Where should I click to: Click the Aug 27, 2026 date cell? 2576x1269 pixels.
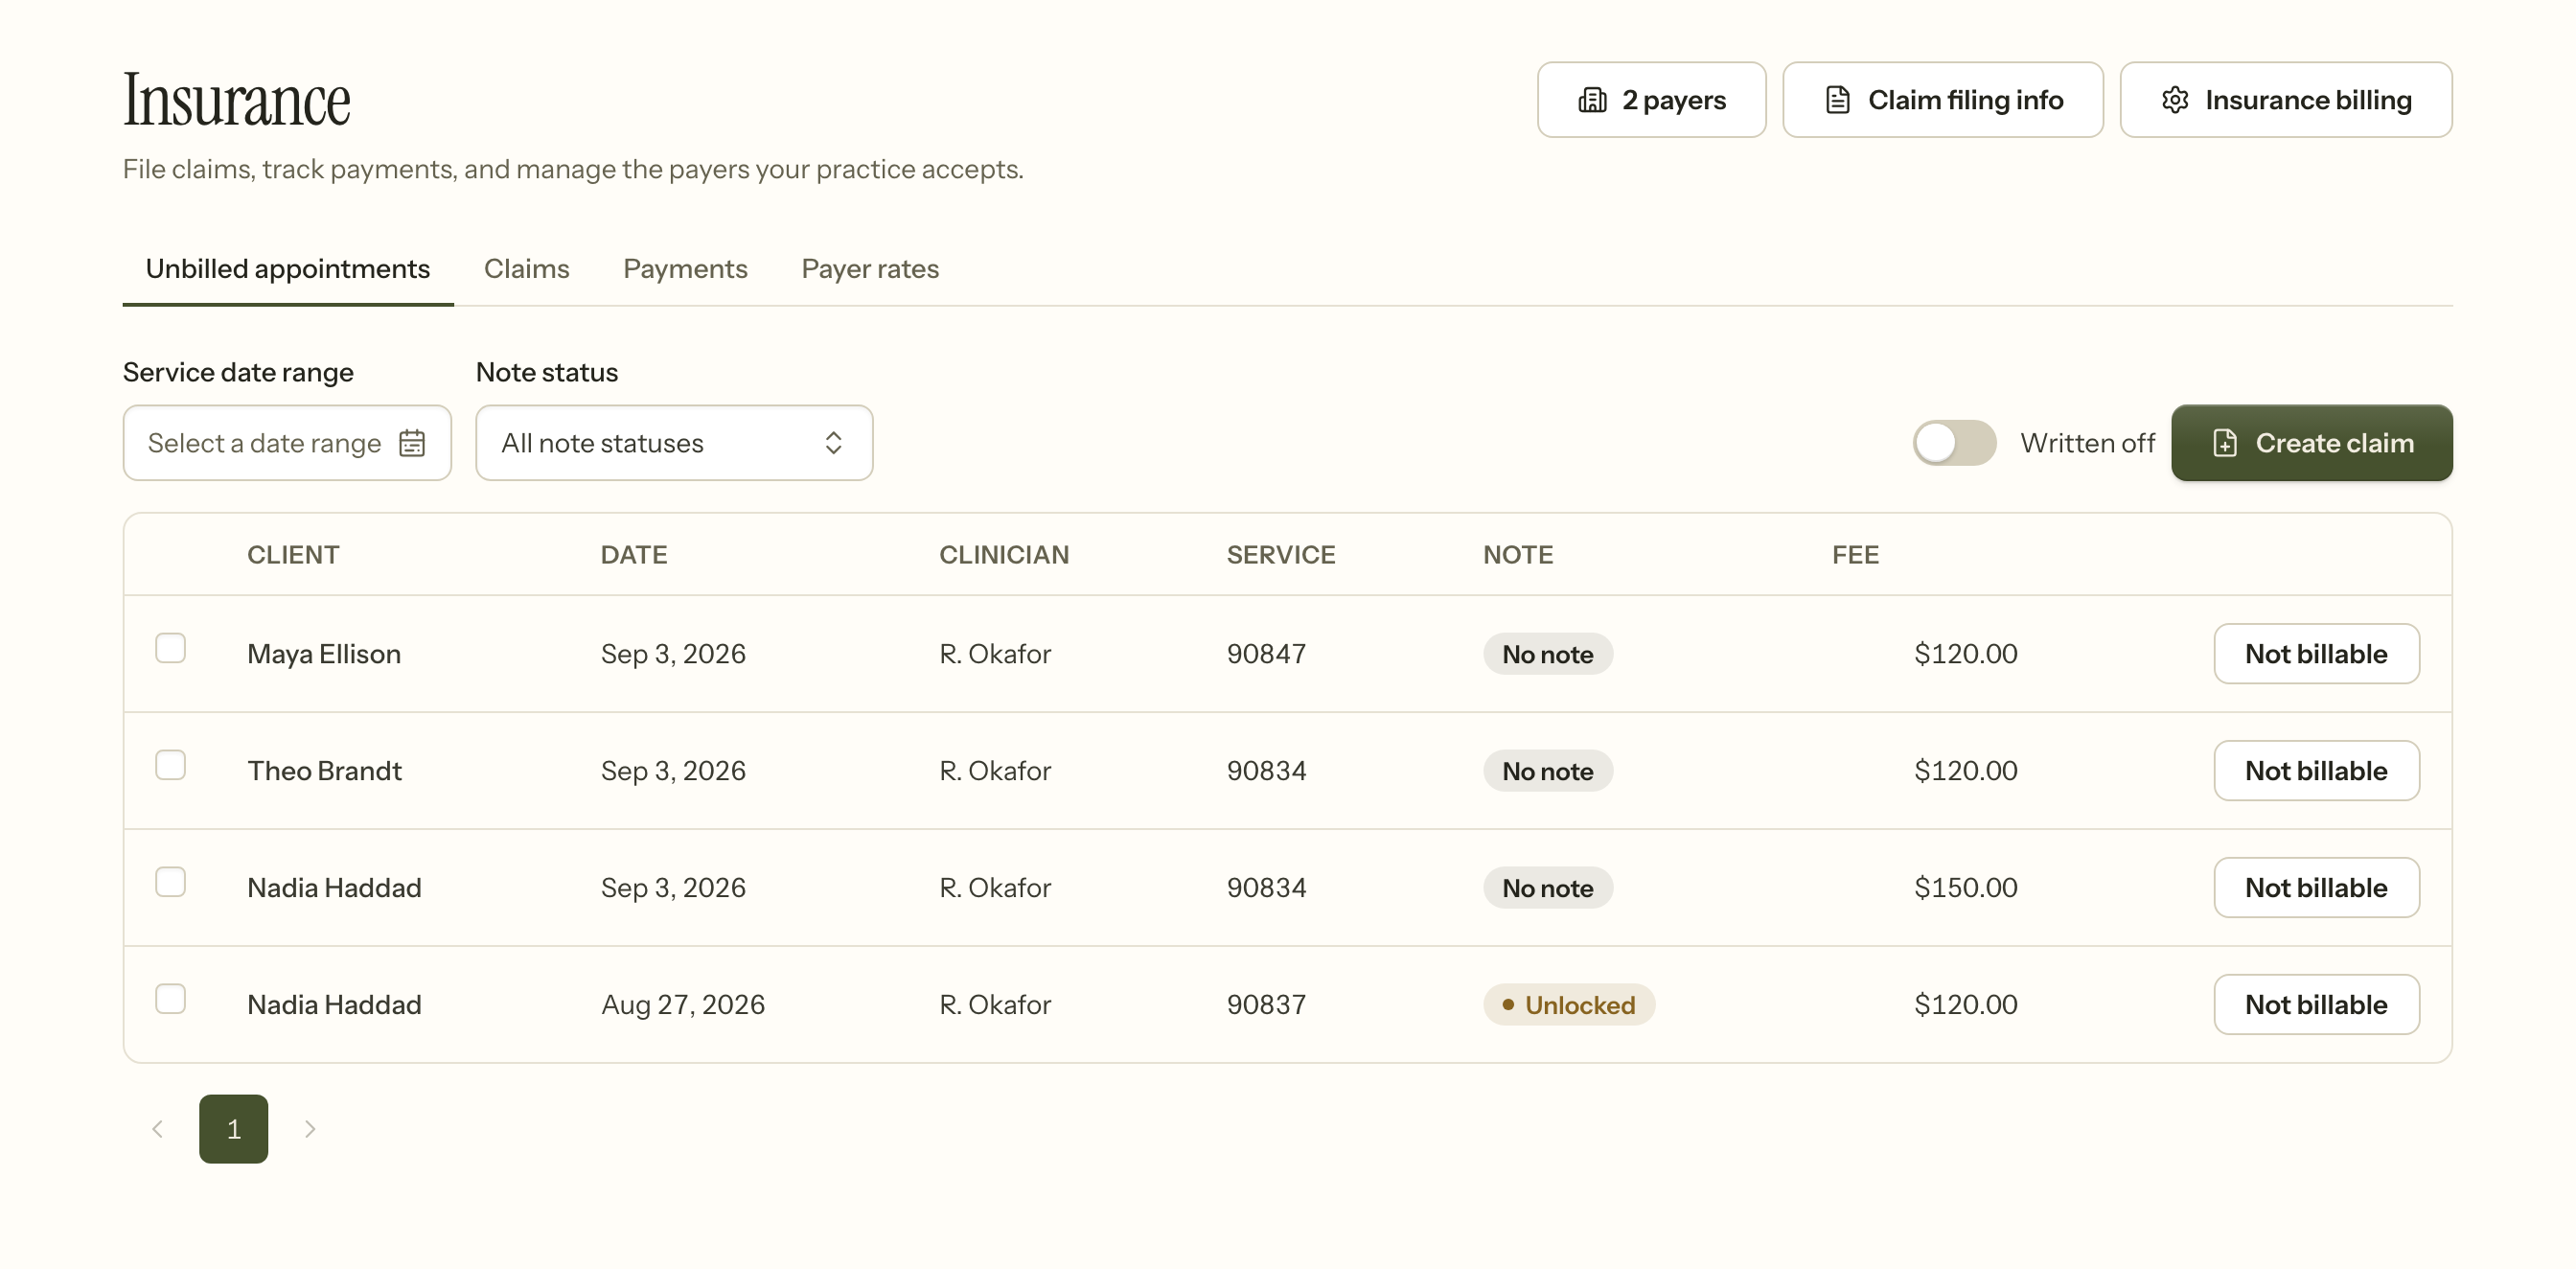[x=683, y=1005]
